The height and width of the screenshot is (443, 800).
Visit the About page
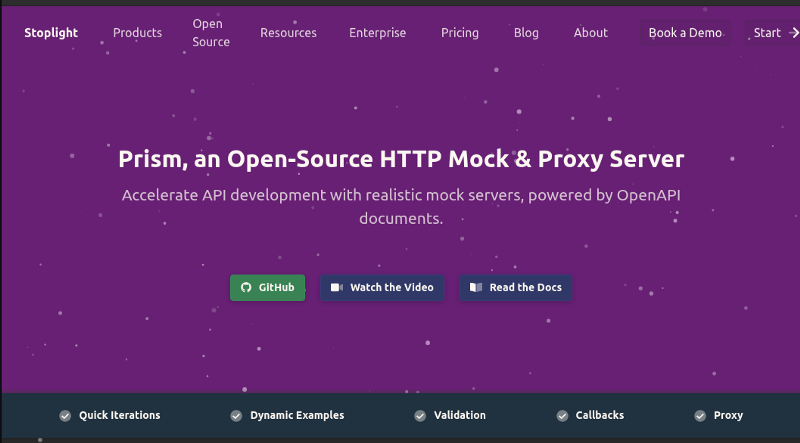click(x=590, y=33)
